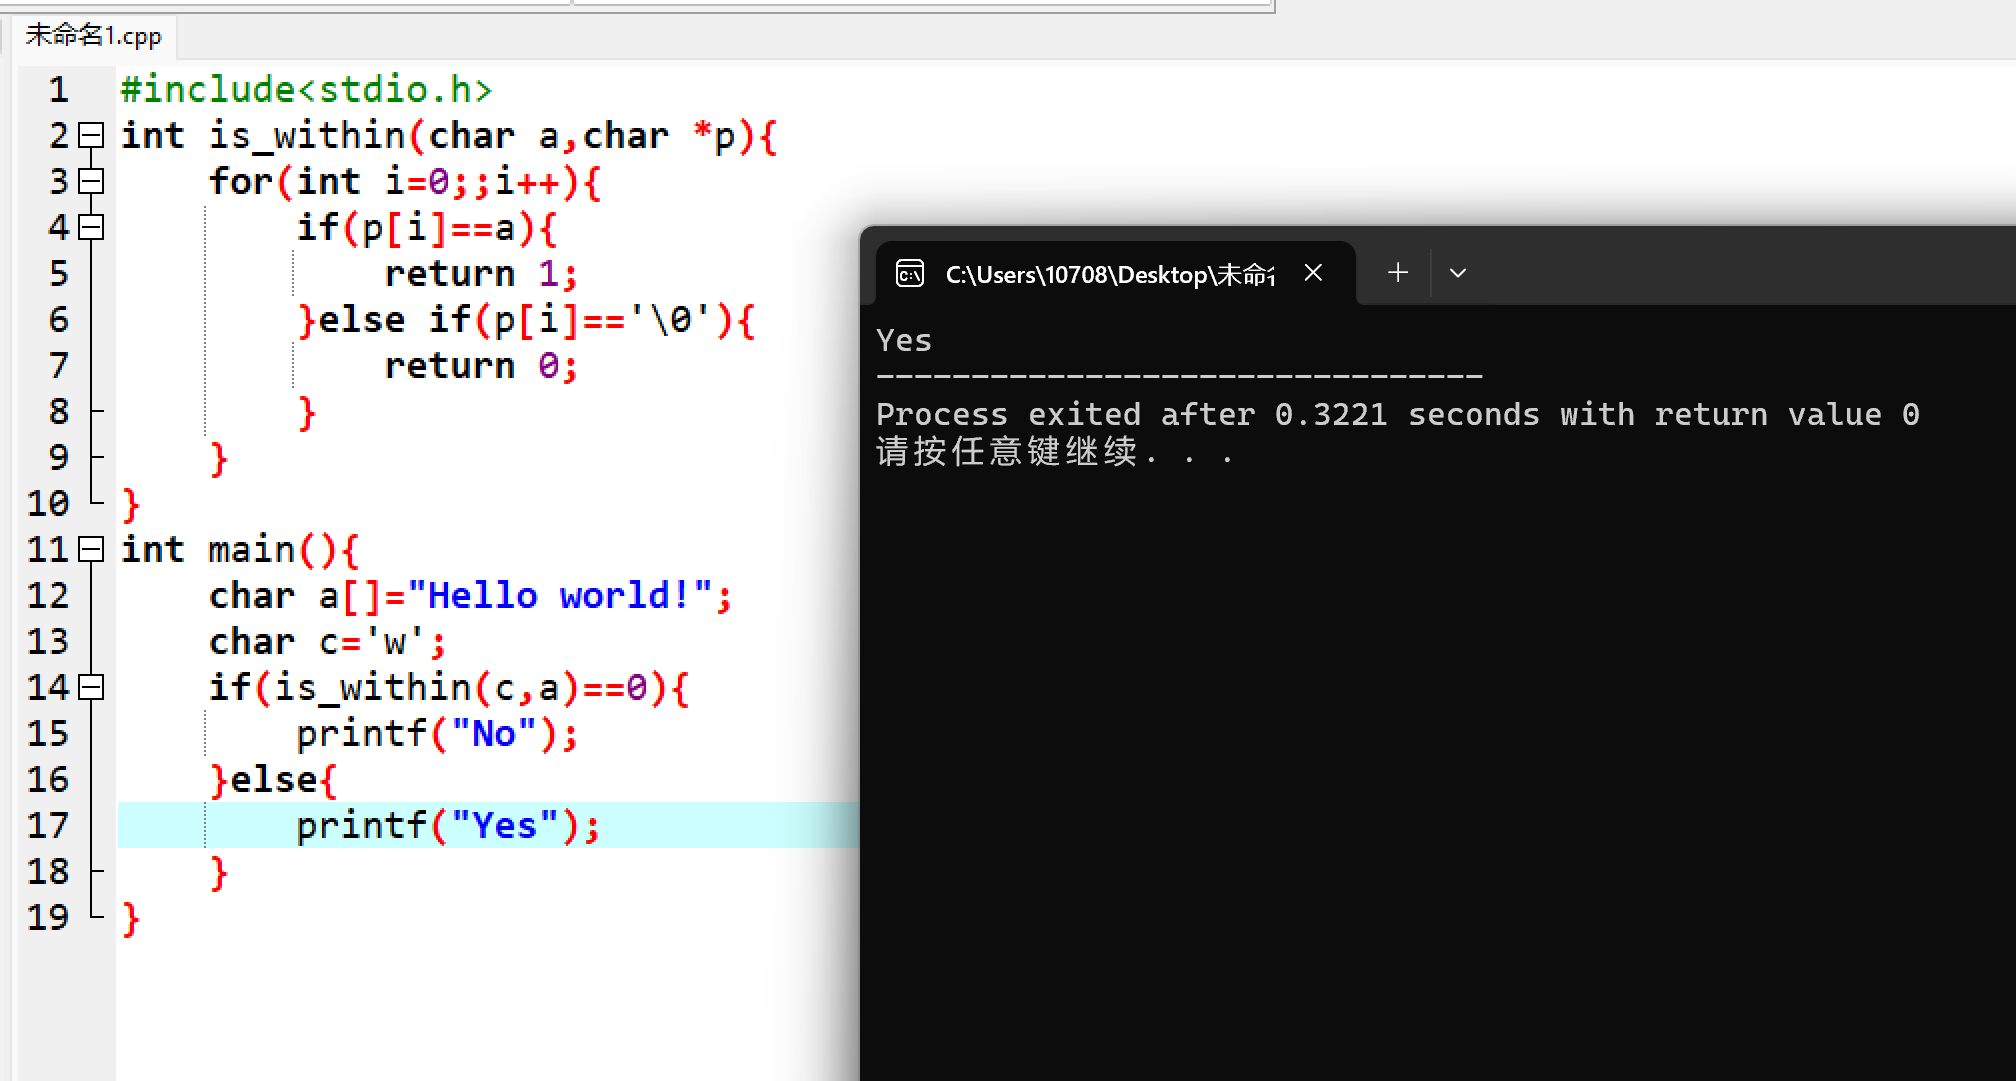Collapse the for loop fold marker on line 3
Image resolution: width=2016 pixels, height=1081 pixels.
point(91,181)
